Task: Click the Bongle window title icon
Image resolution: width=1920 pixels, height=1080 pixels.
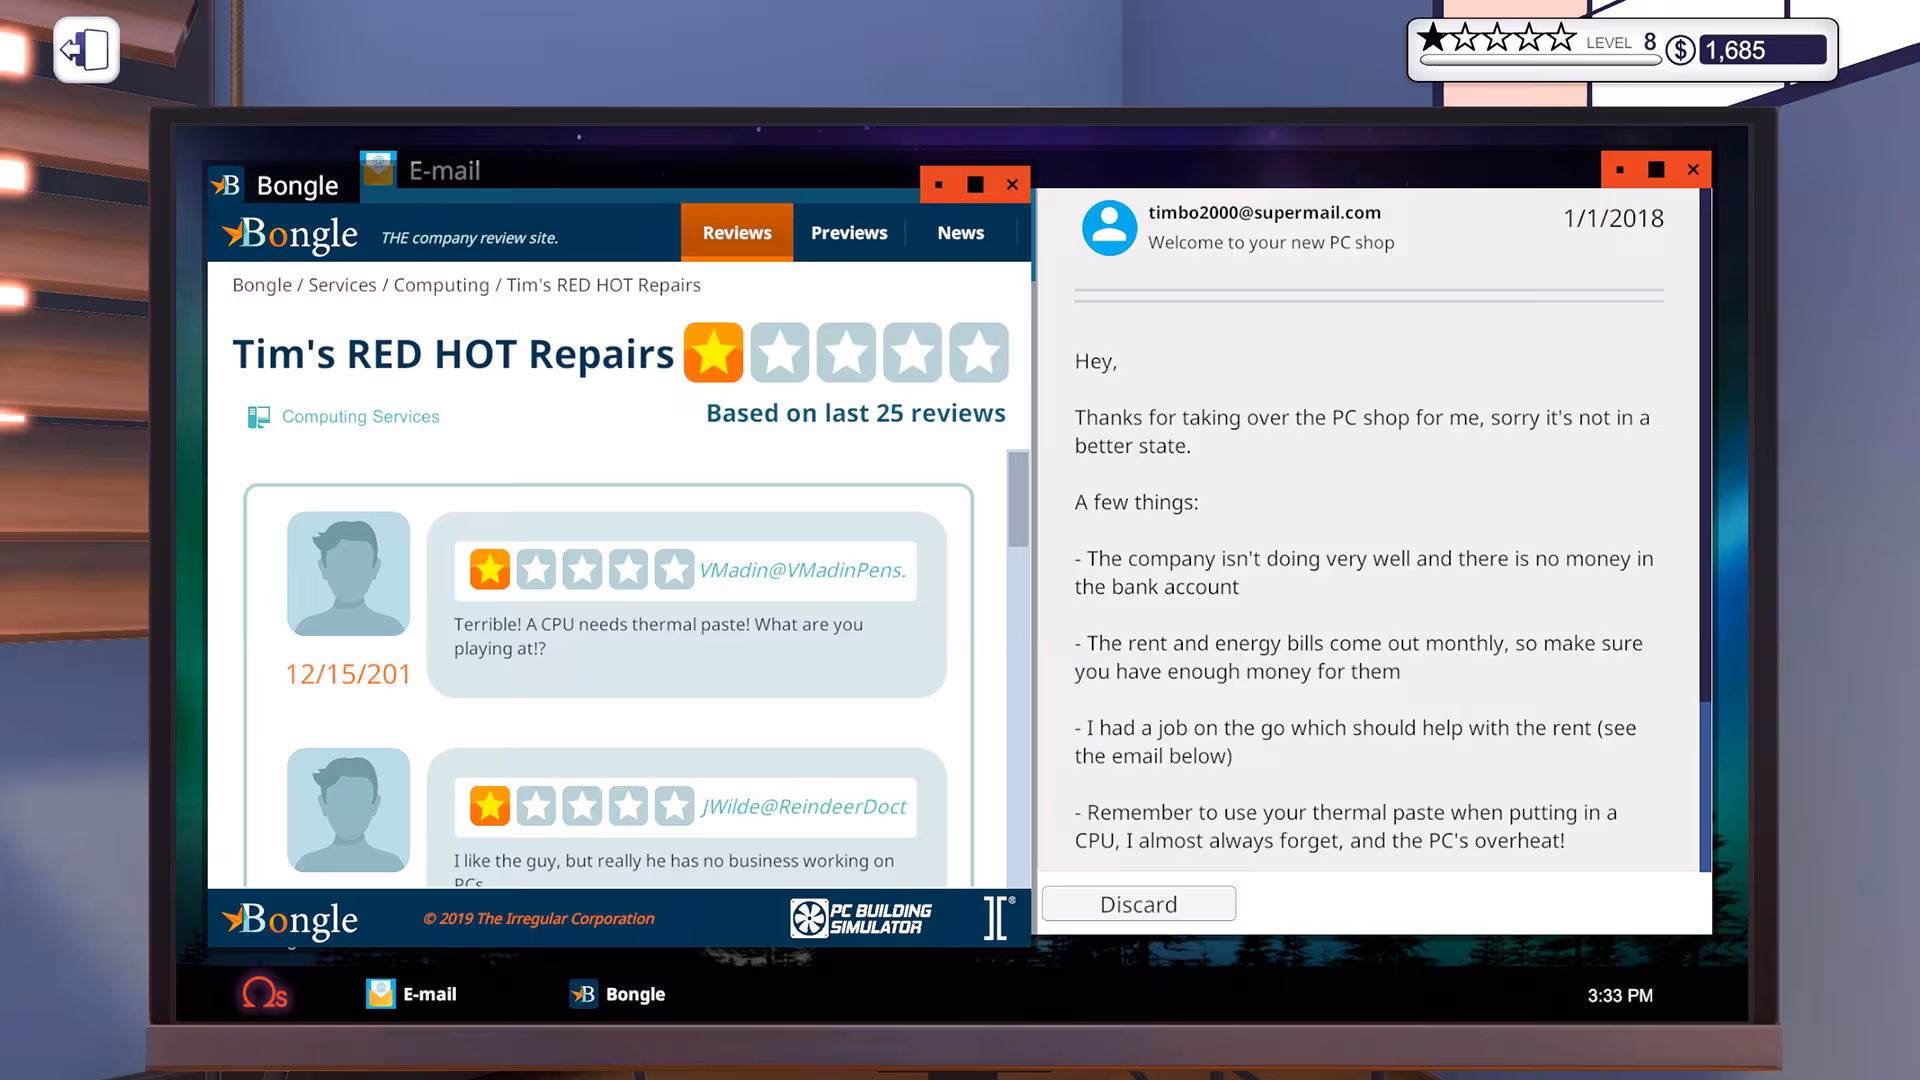Action: tap(225, 185)
